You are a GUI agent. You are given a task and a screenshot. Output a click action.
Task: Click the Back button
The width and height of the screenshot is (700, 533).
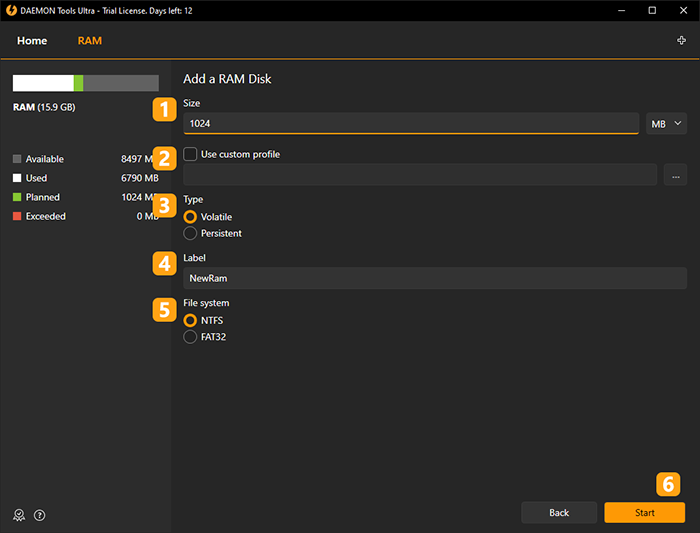[x=559, y=512]
